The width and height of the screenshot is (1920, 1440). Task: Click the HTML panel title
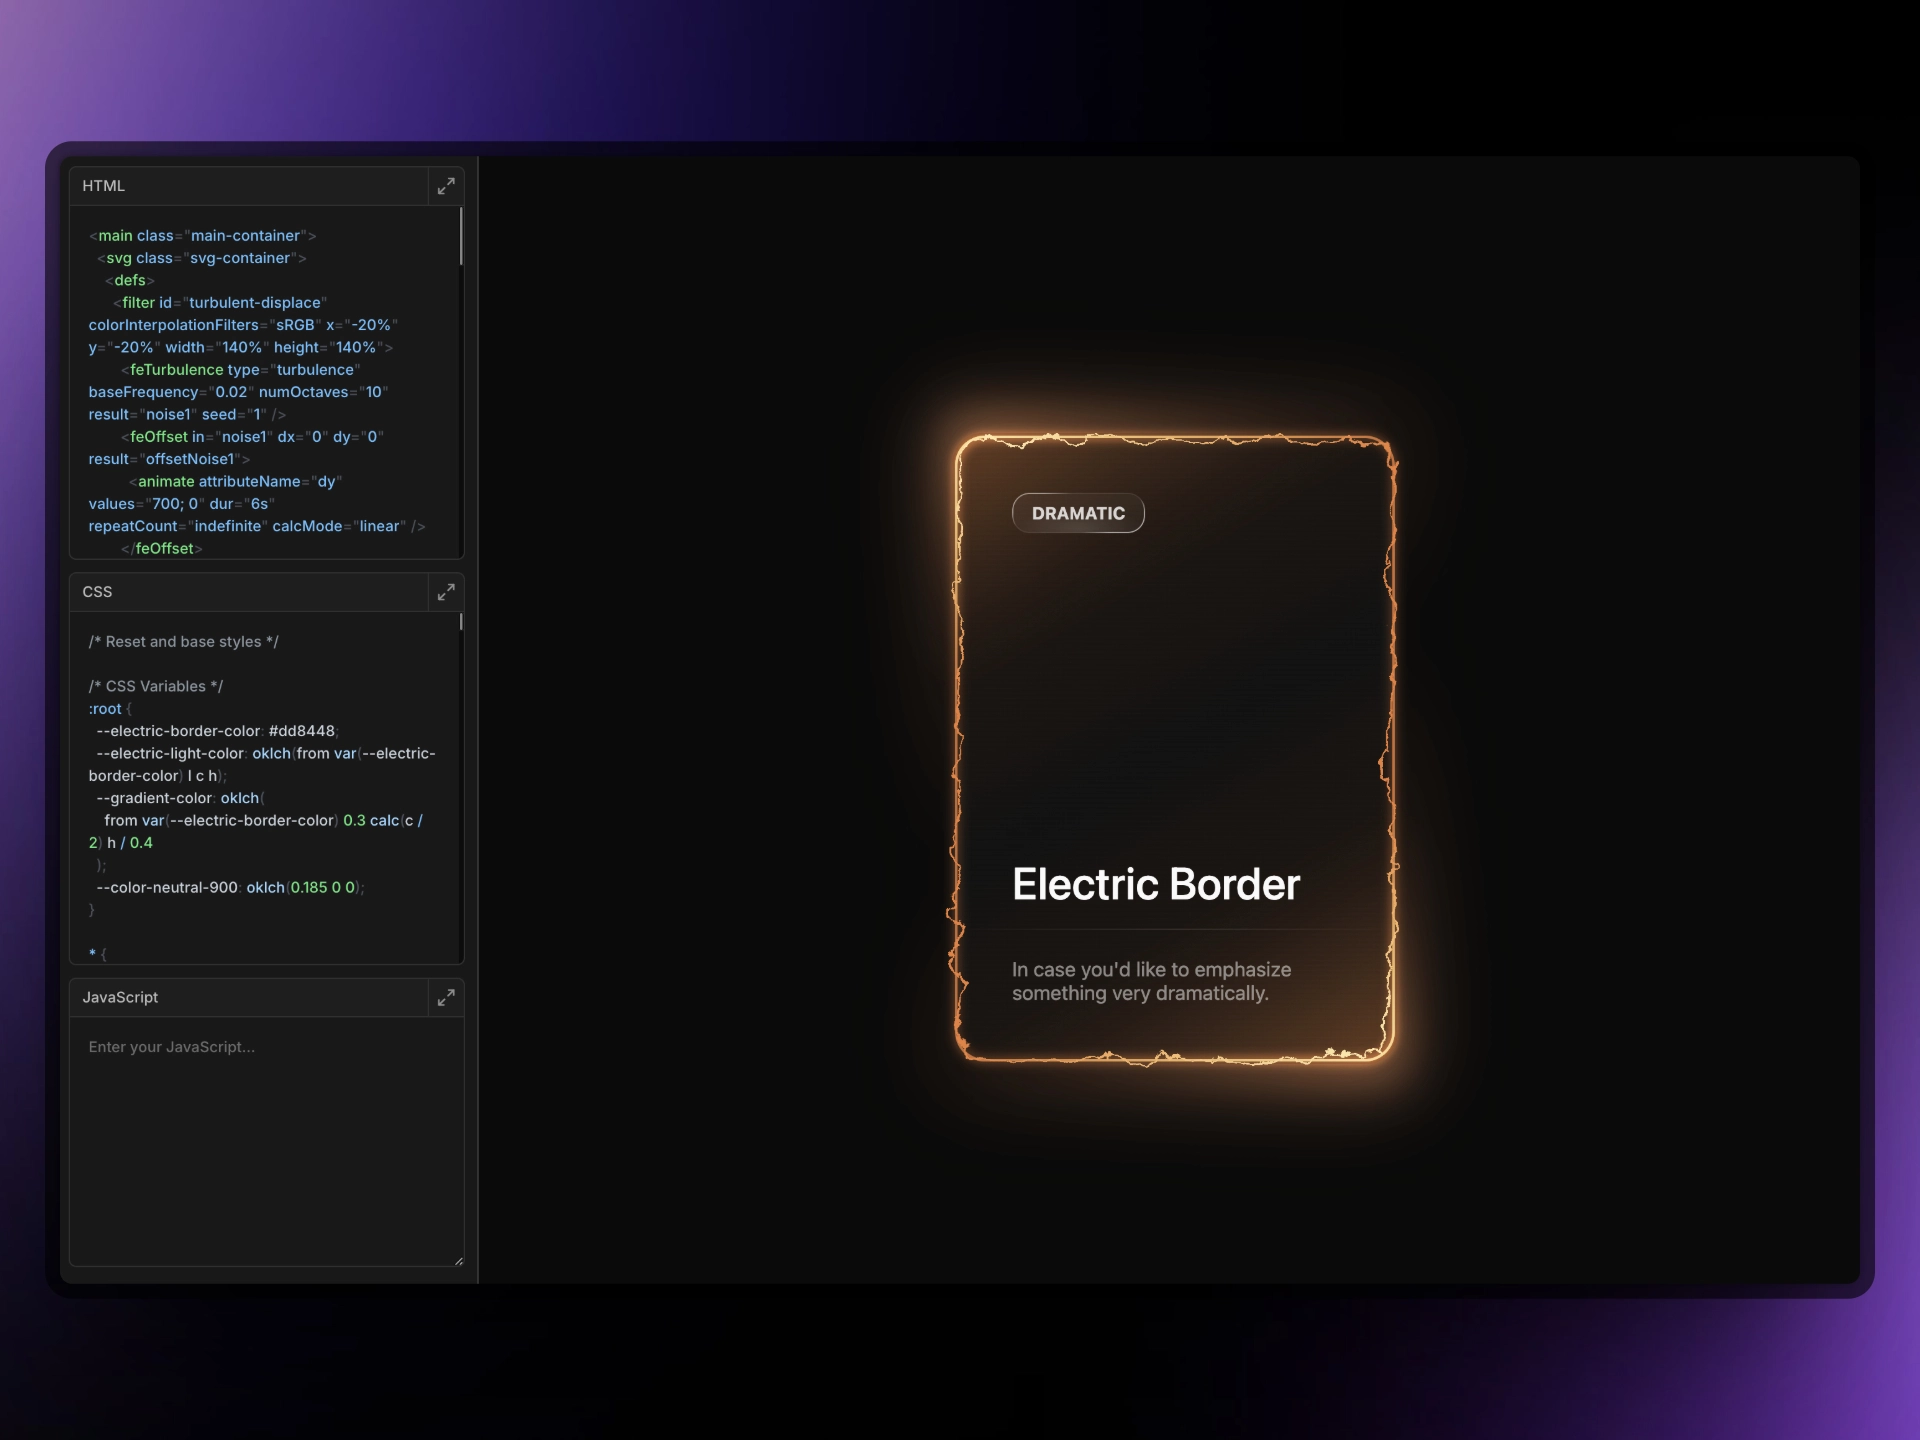point(104,186)
